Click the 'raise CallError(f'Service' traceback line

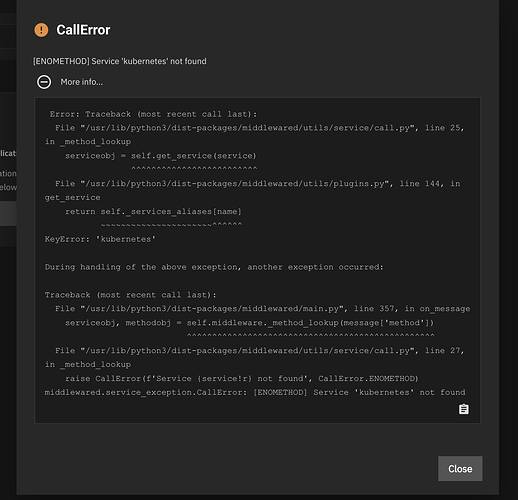tap(242, 379)
